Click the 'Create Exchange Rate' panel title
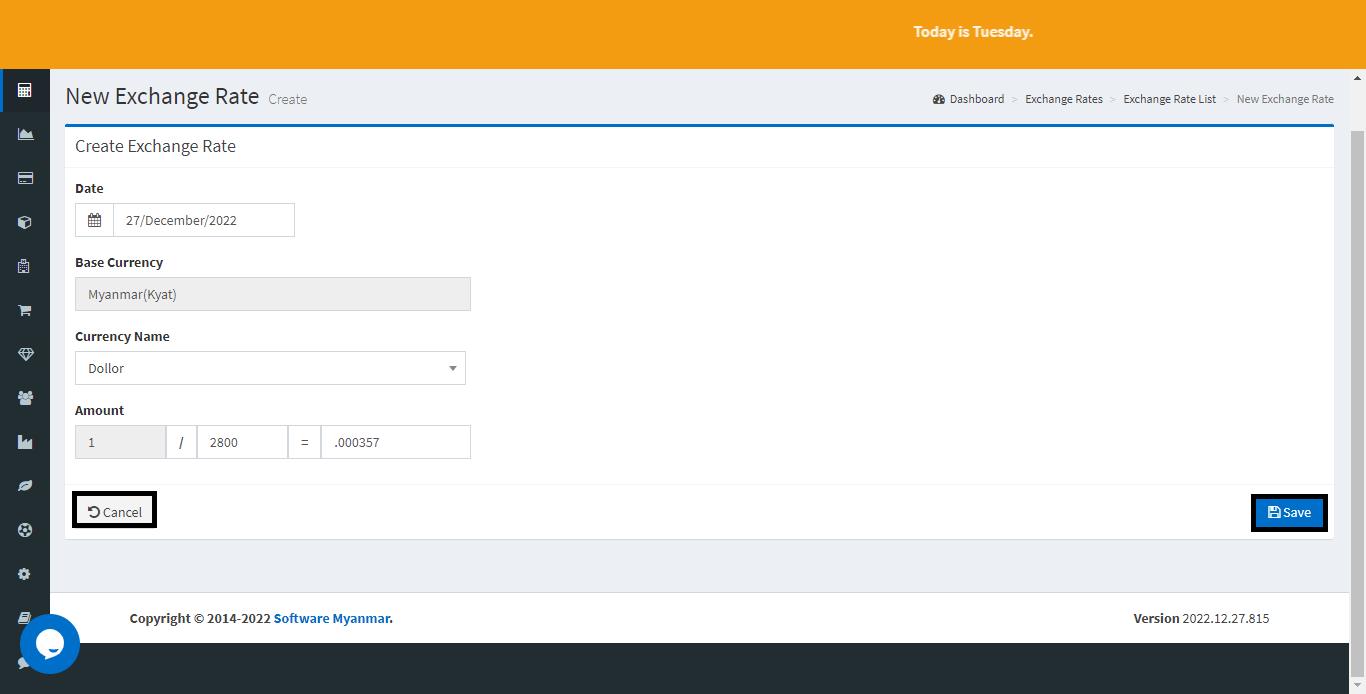The height and width of the screenshot is (694, 1366). point(155,146)
